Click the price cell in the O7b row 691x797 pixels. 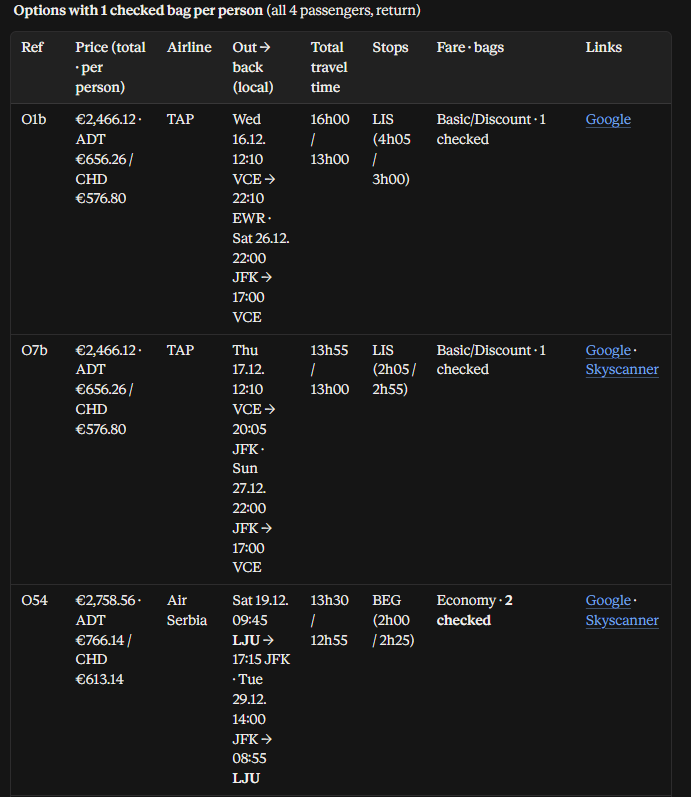[108, 389]
